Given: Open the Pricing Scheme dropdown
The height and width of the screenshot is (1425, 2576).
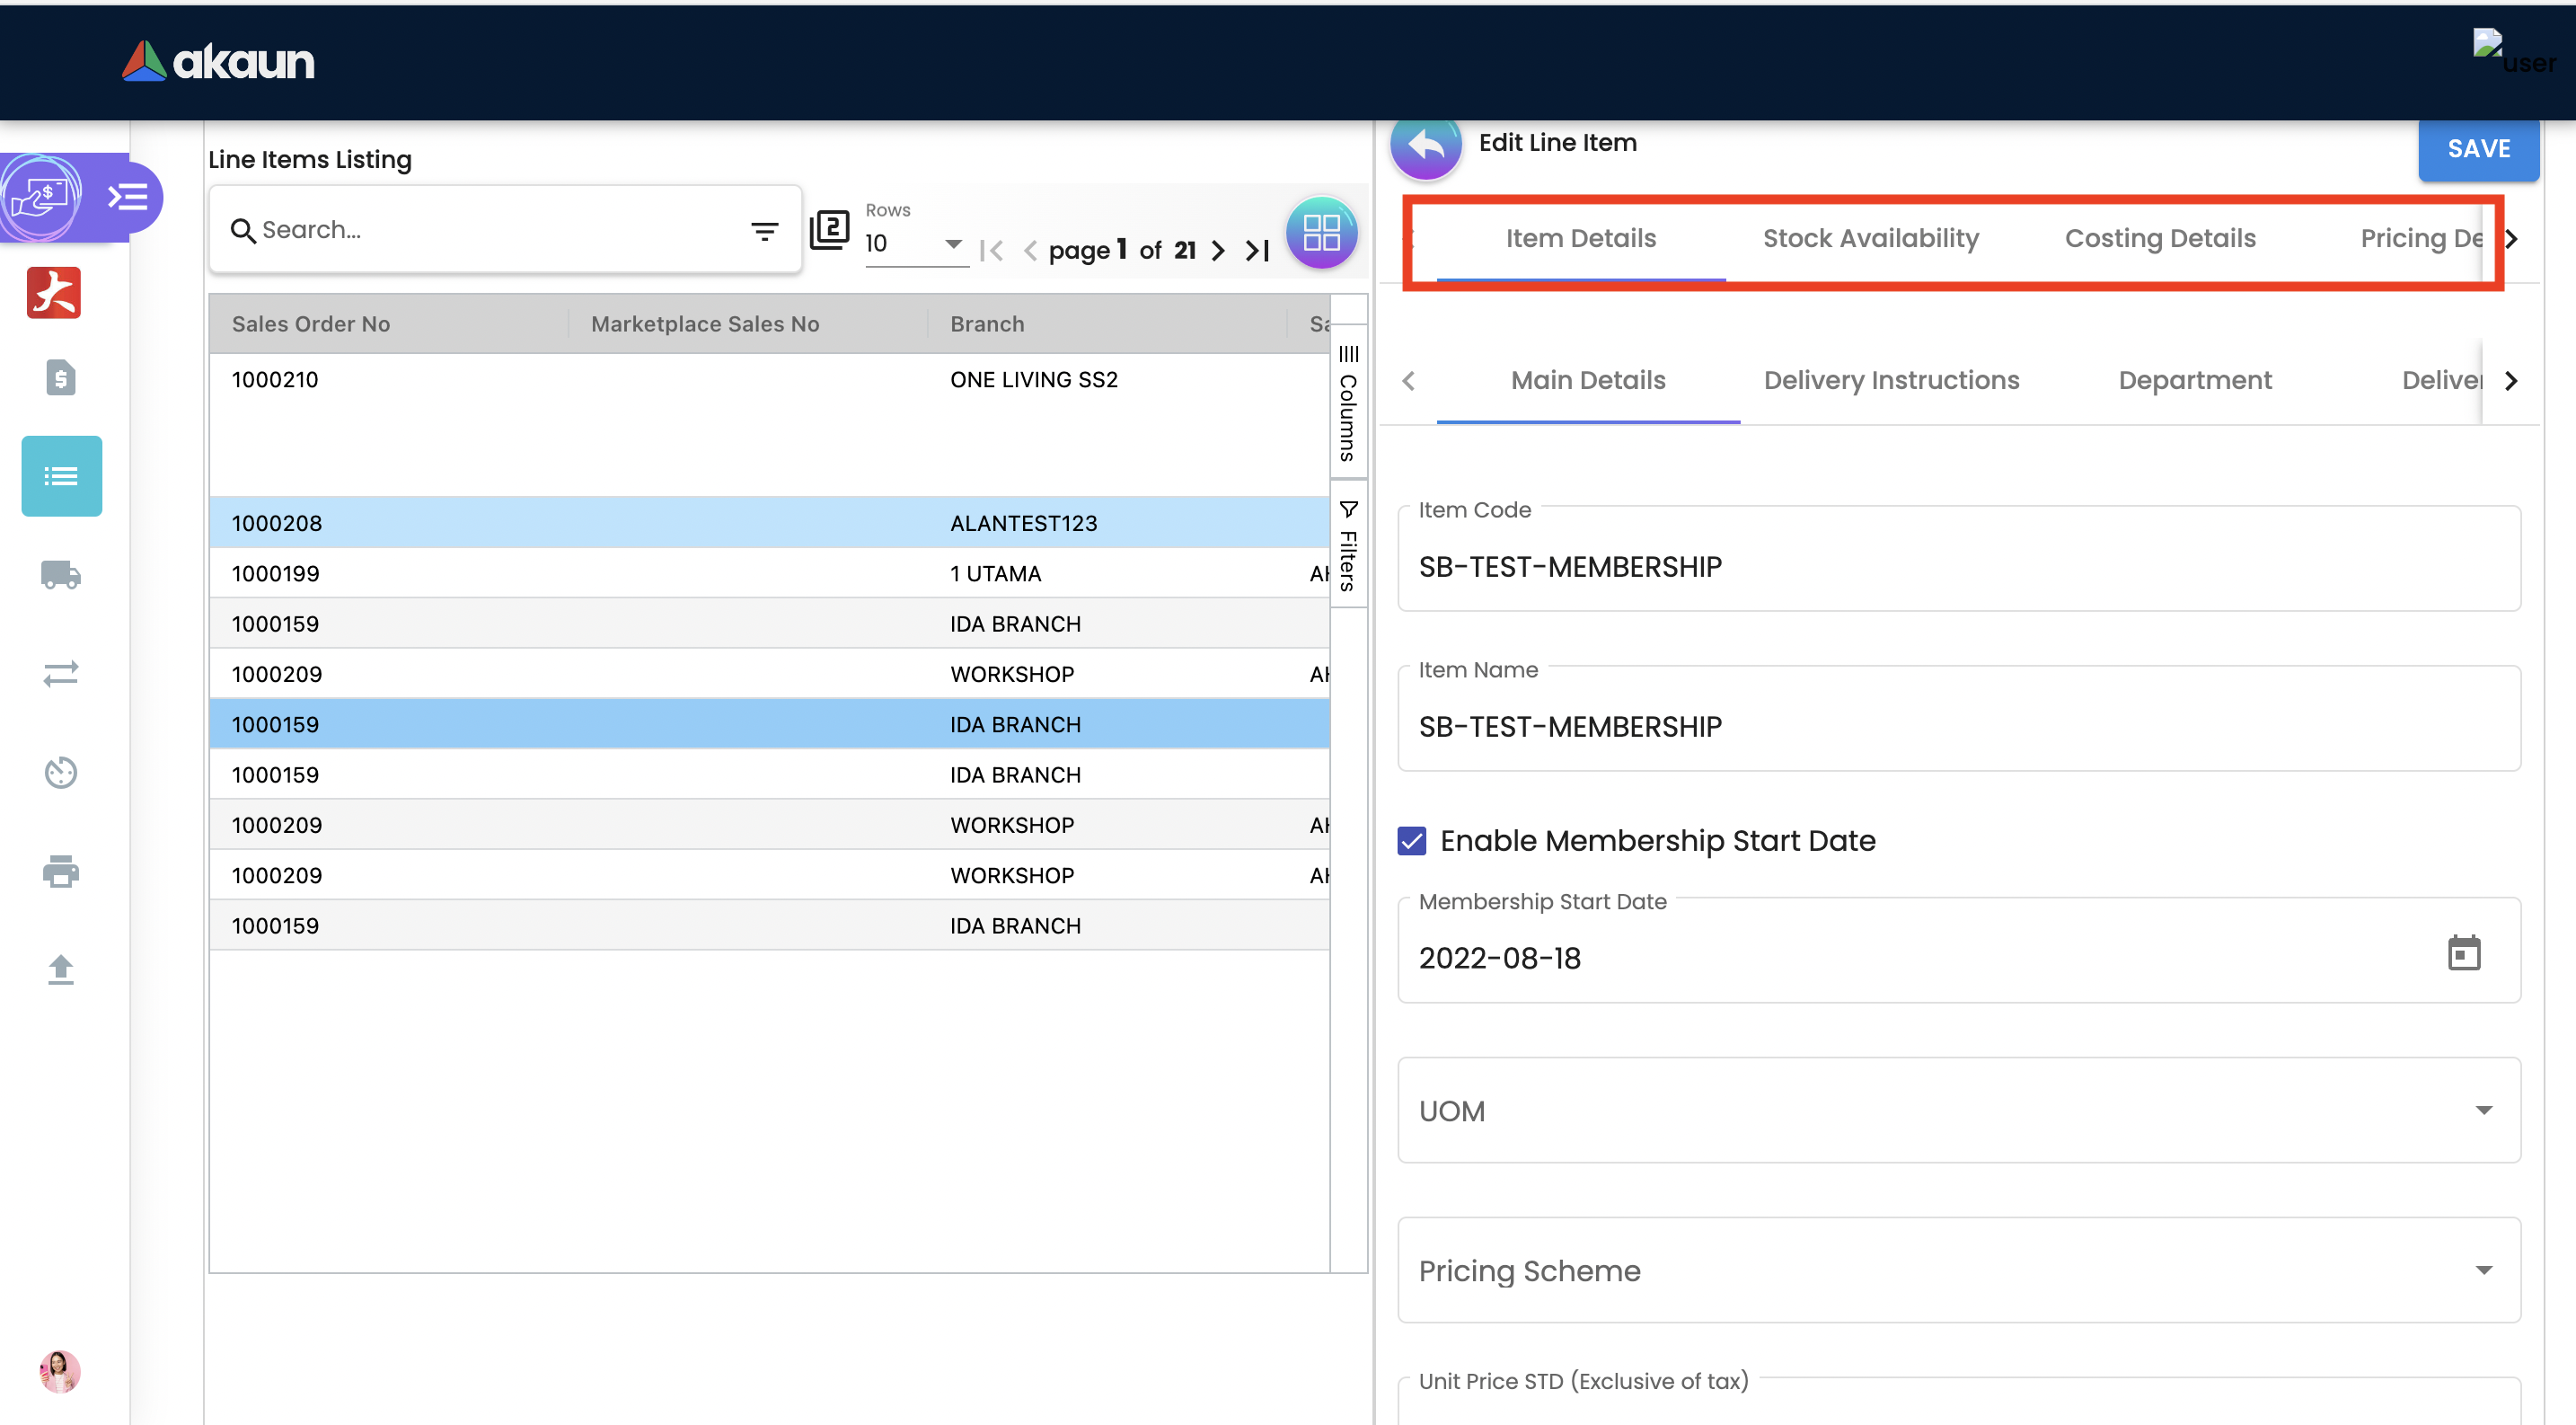Looking at the screenshot, I should 1958,1270.
